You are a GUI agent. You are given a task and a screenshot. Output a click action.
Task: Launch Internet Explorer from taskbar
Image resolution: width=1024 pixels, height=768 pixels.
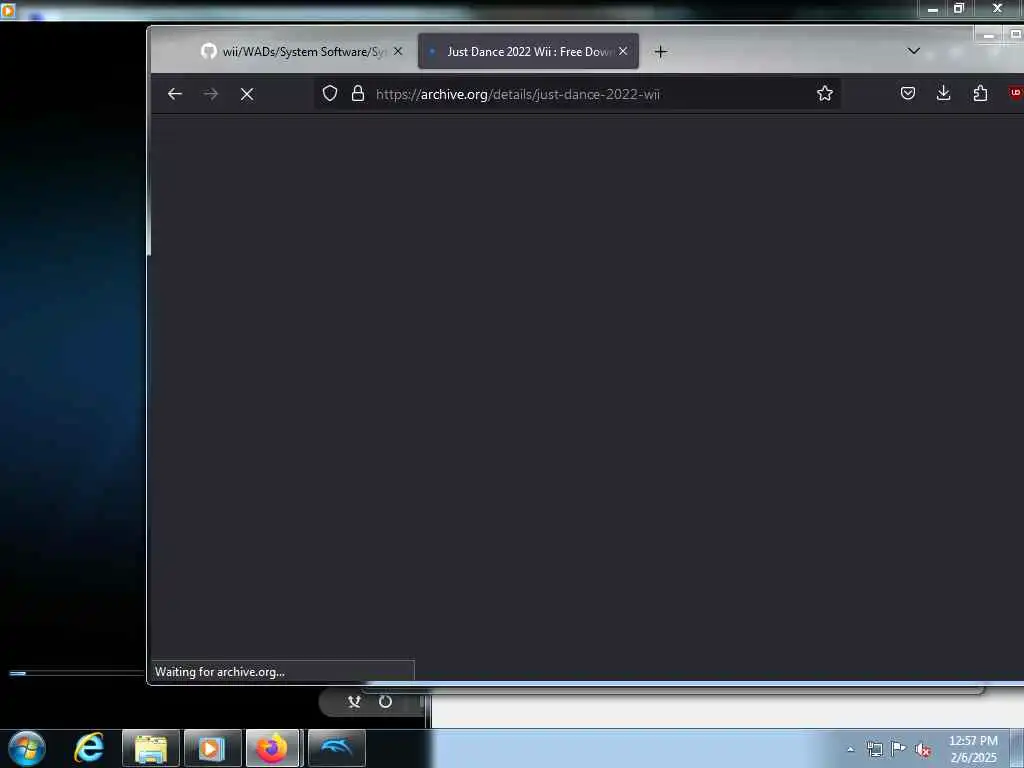[x=89, y=748]
